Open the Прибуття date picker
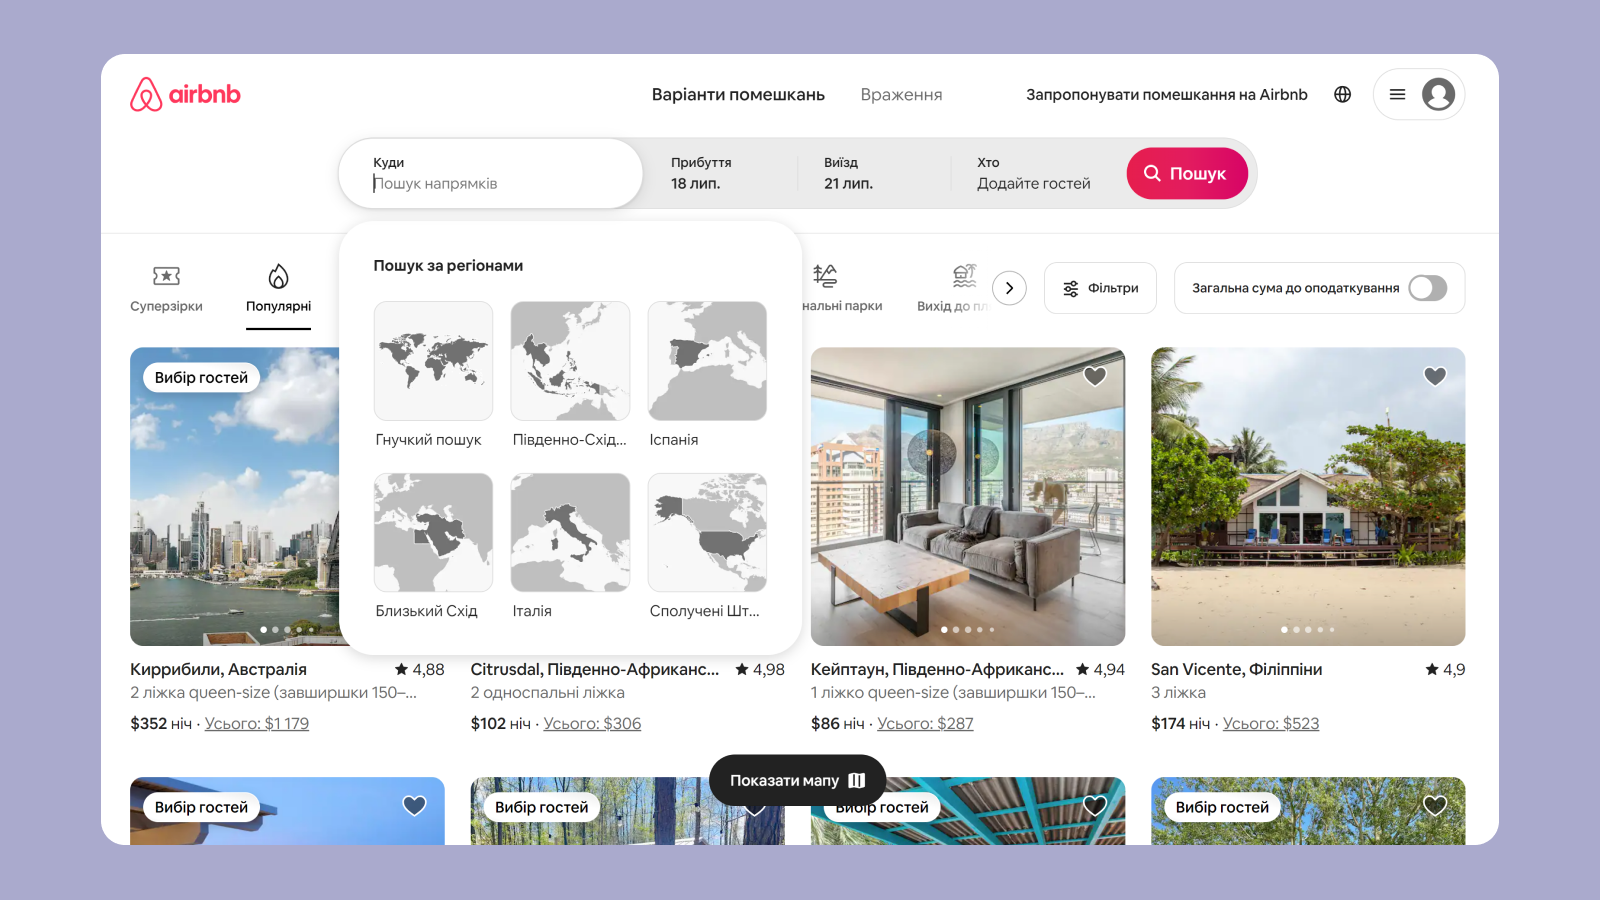The width and height of the screenshot is (1600, 900). pyautogui.click(x=720, y=173)
